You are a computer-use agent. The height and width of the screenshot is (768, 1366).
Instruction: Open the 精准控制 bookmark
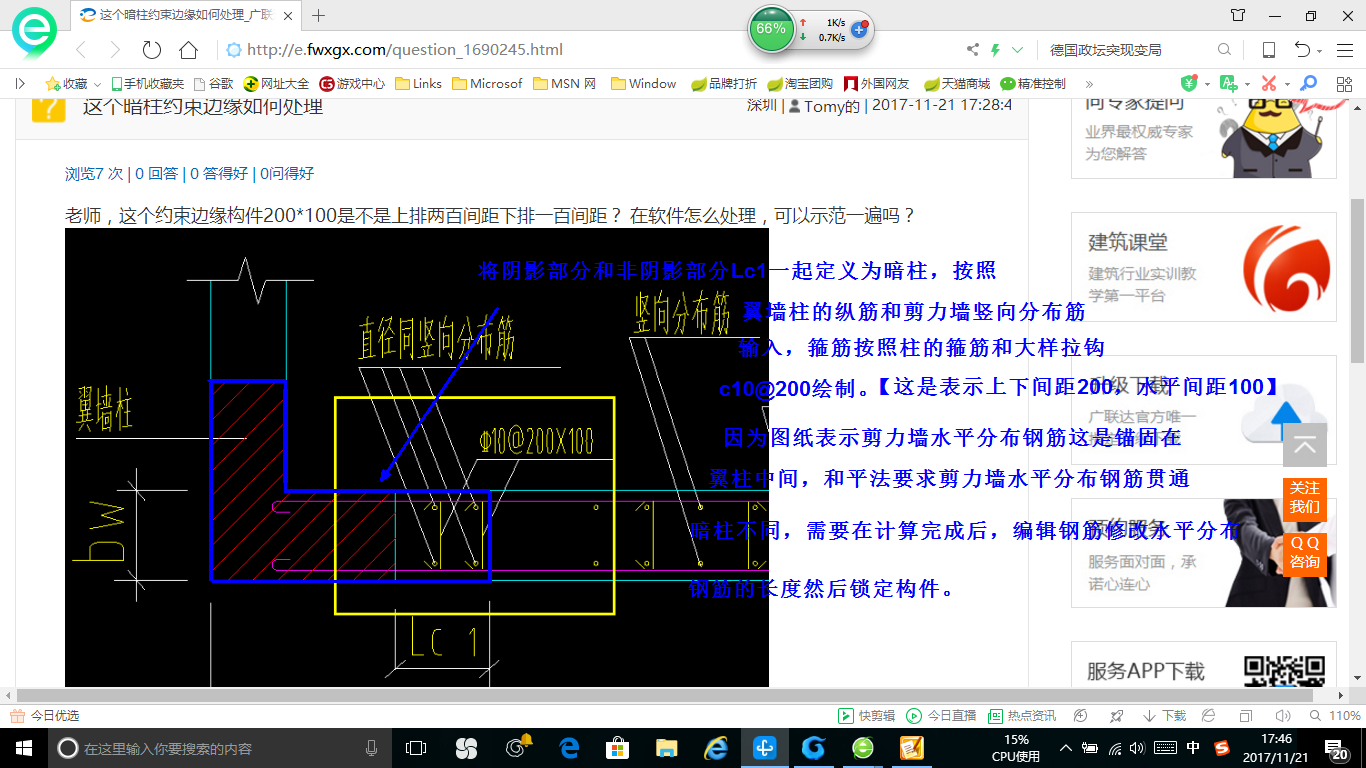coord(1033,84)
